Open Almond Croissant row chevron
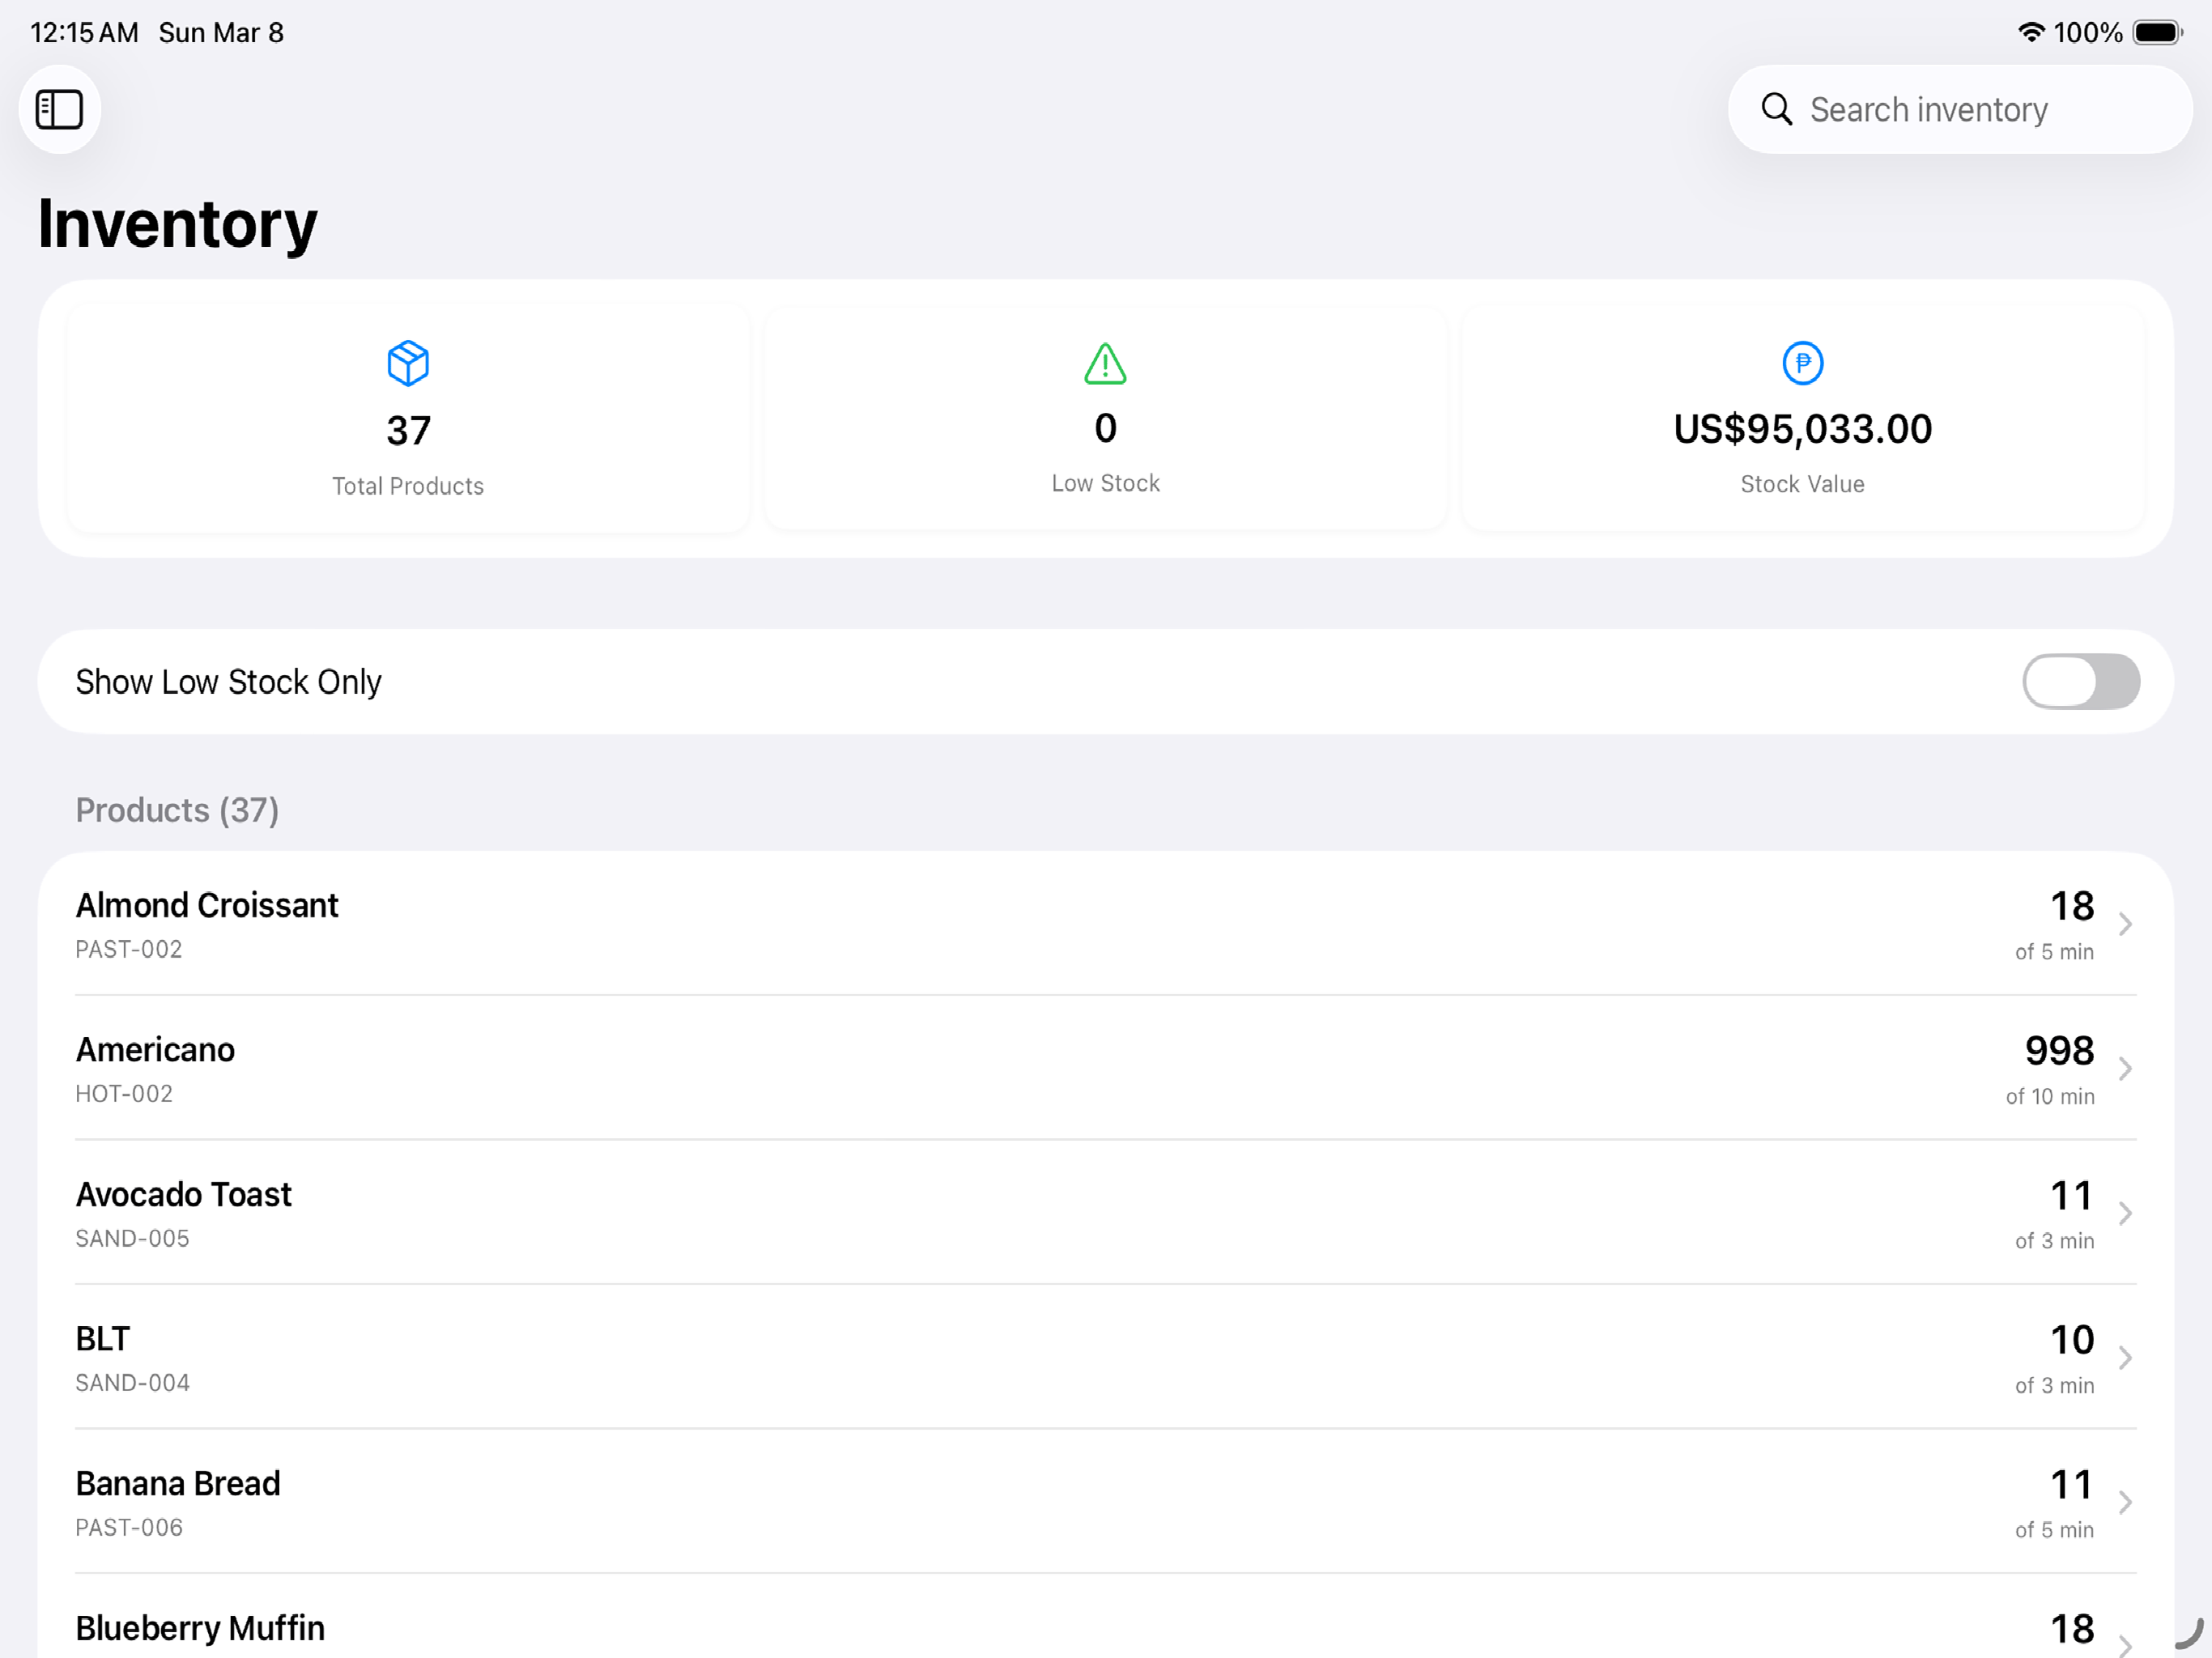This screenshot has height=1658, width=2212. point(2125,924)
